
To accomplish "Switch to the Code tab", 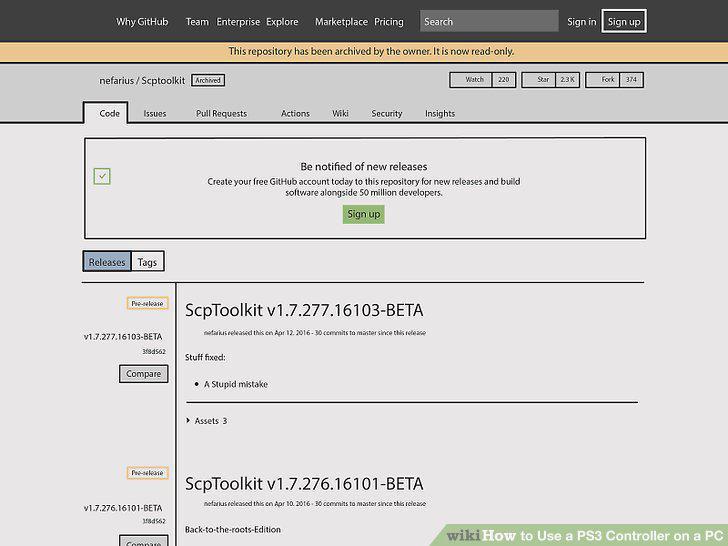I will click(105, 113).
